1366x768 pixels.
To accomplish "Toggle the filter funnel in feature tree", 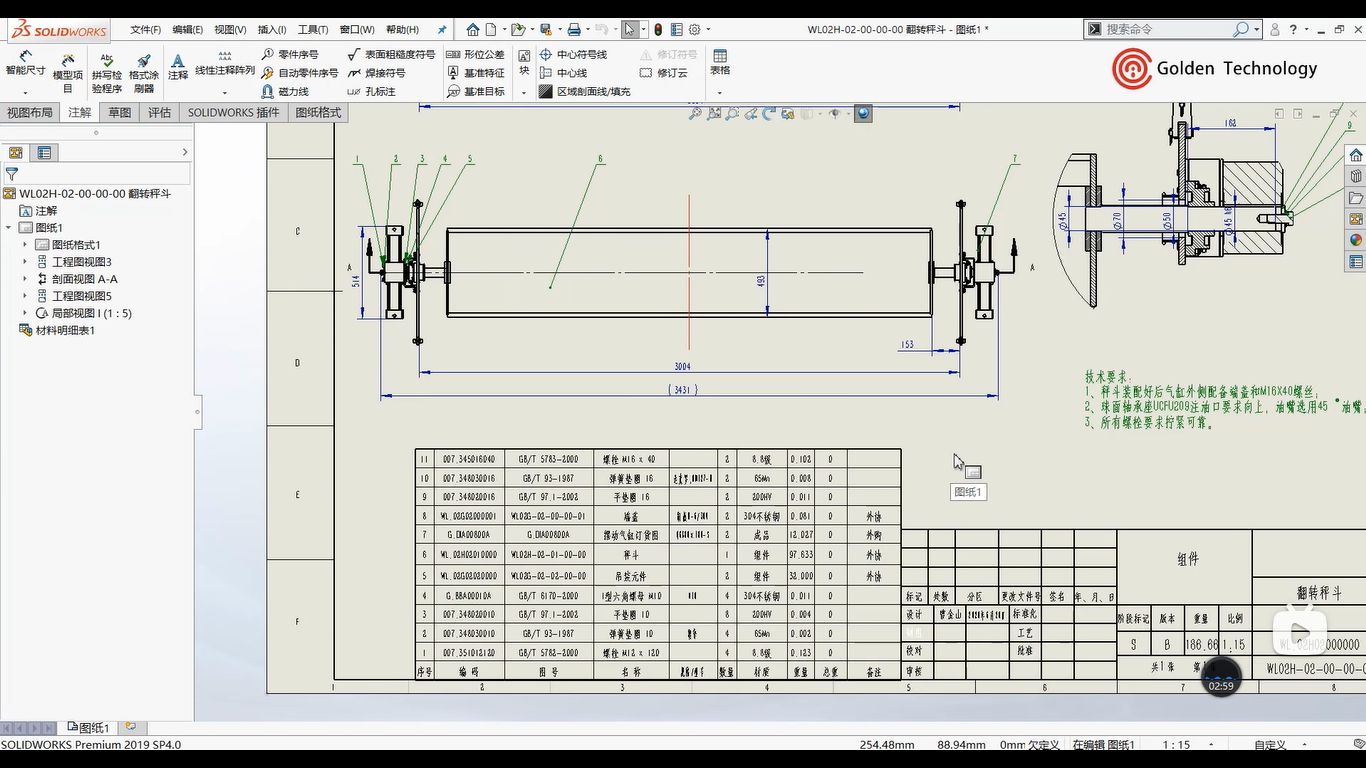I will point(12,174).
